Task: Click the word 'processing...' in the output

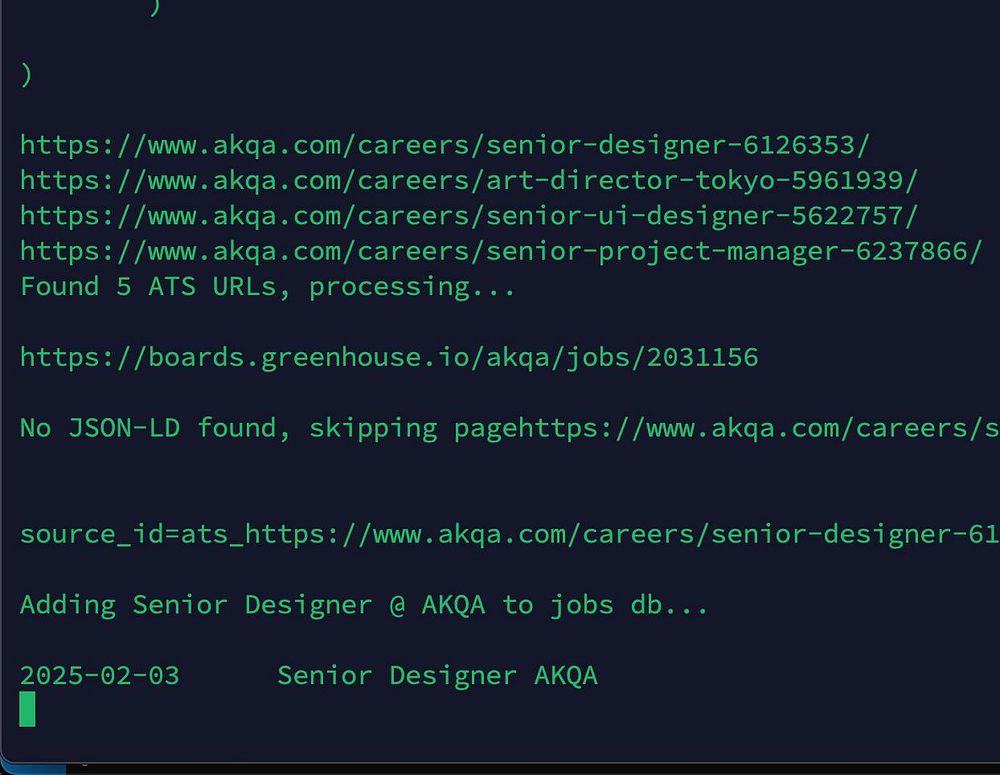Action: (412, 287)
